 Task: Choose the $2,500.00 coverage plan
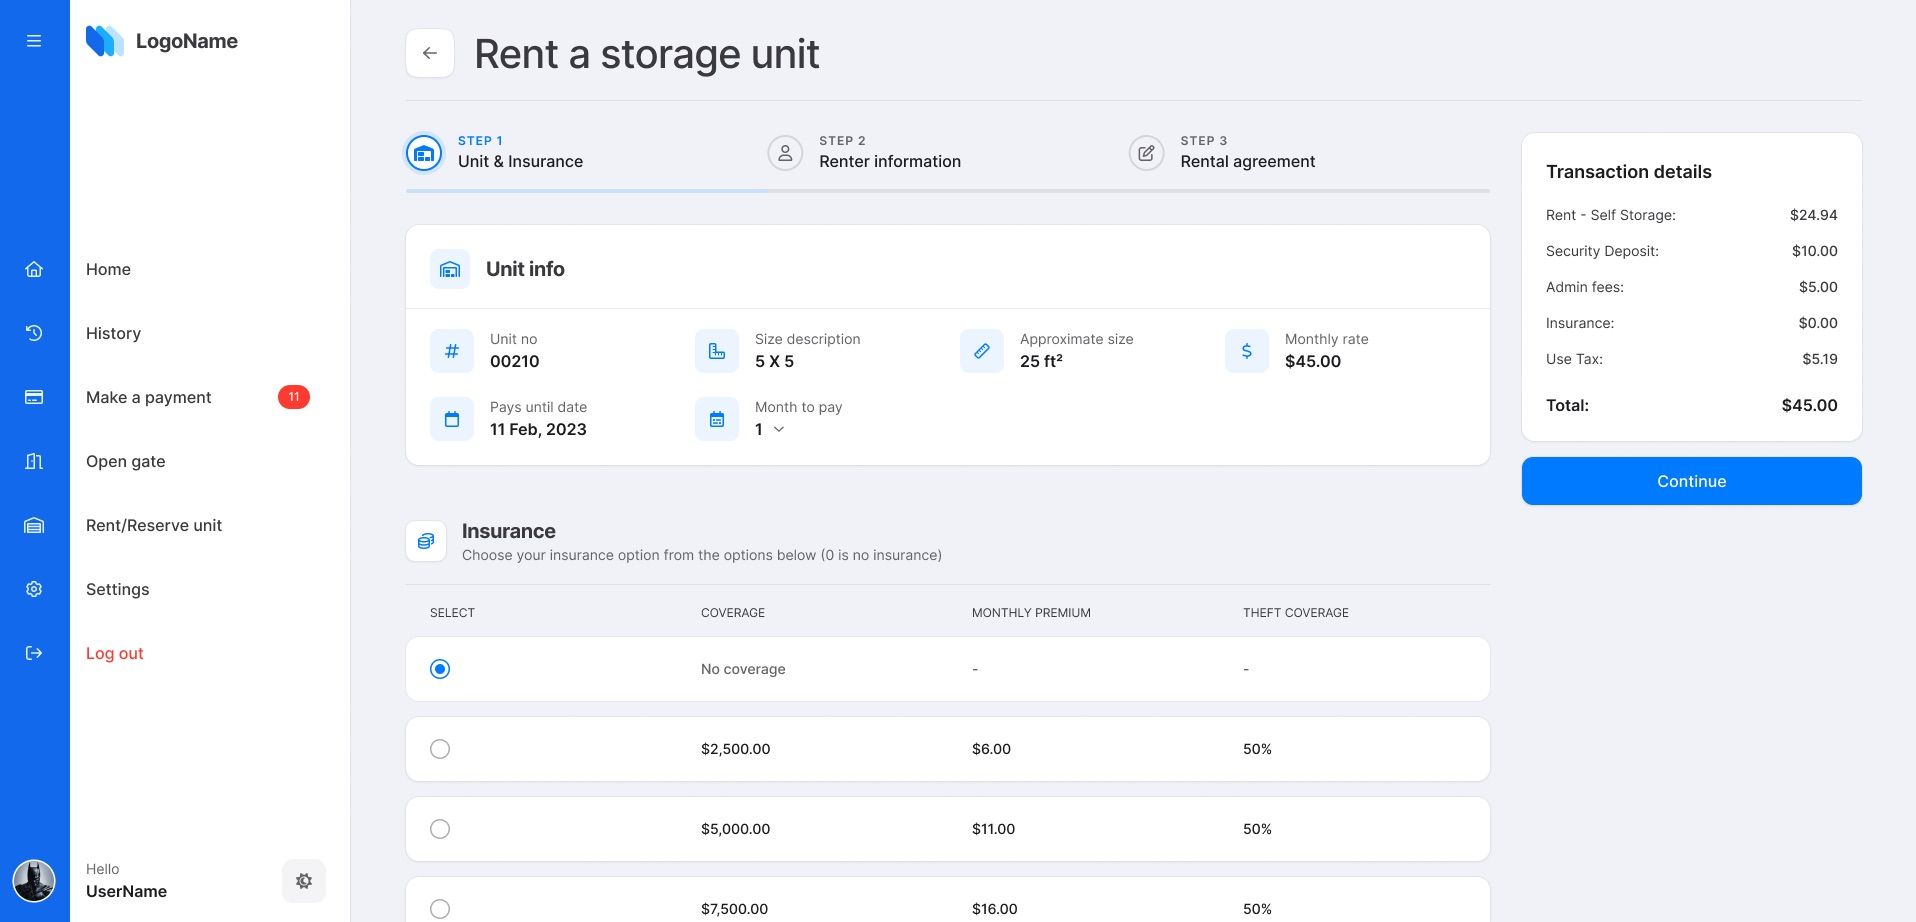point(440,748)
